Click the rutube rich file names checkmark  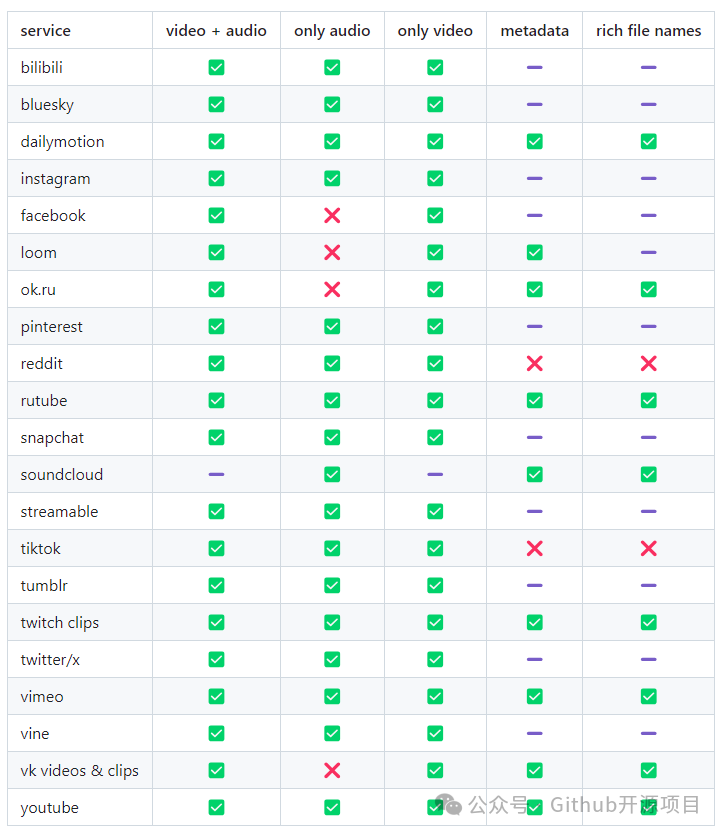click(648, 401)
